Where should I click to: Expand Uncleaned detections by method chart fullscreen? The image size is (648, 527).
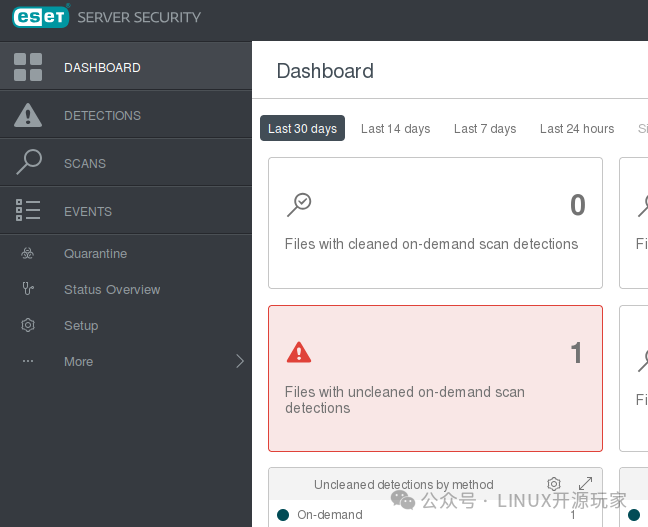(586, 484)
